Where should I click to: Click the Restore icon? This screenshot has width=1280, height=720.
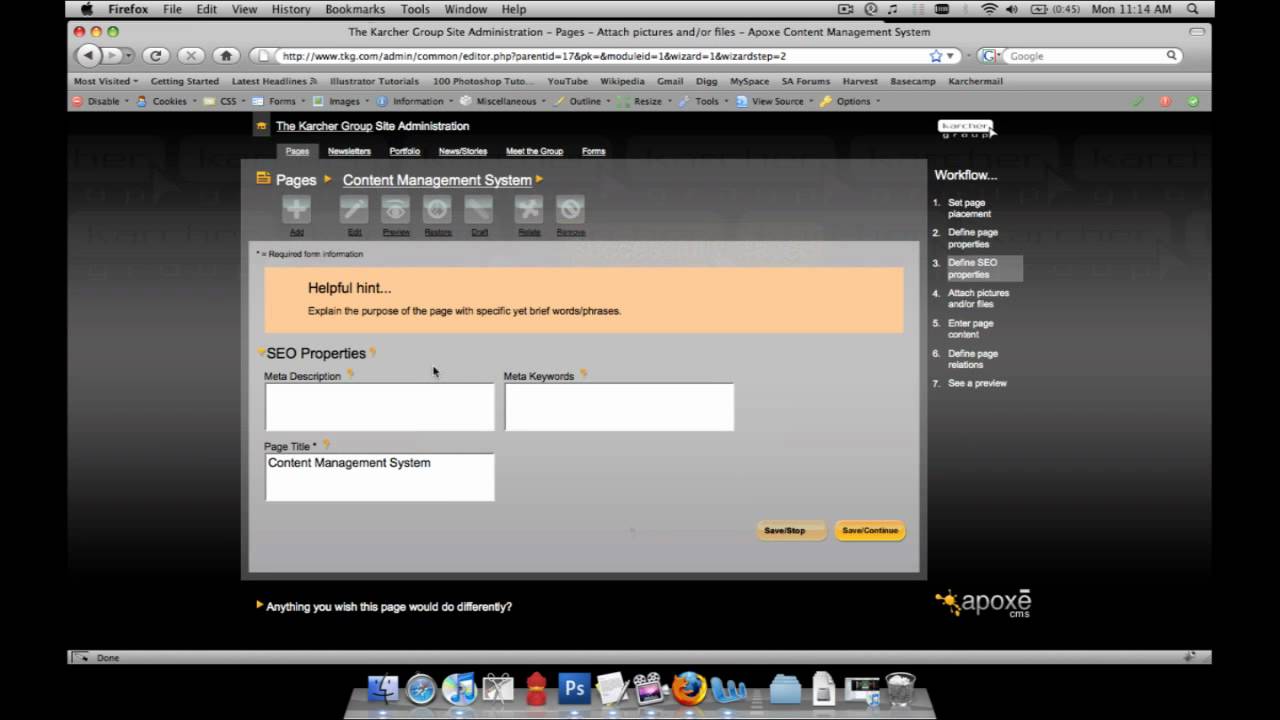click(437, 209)
